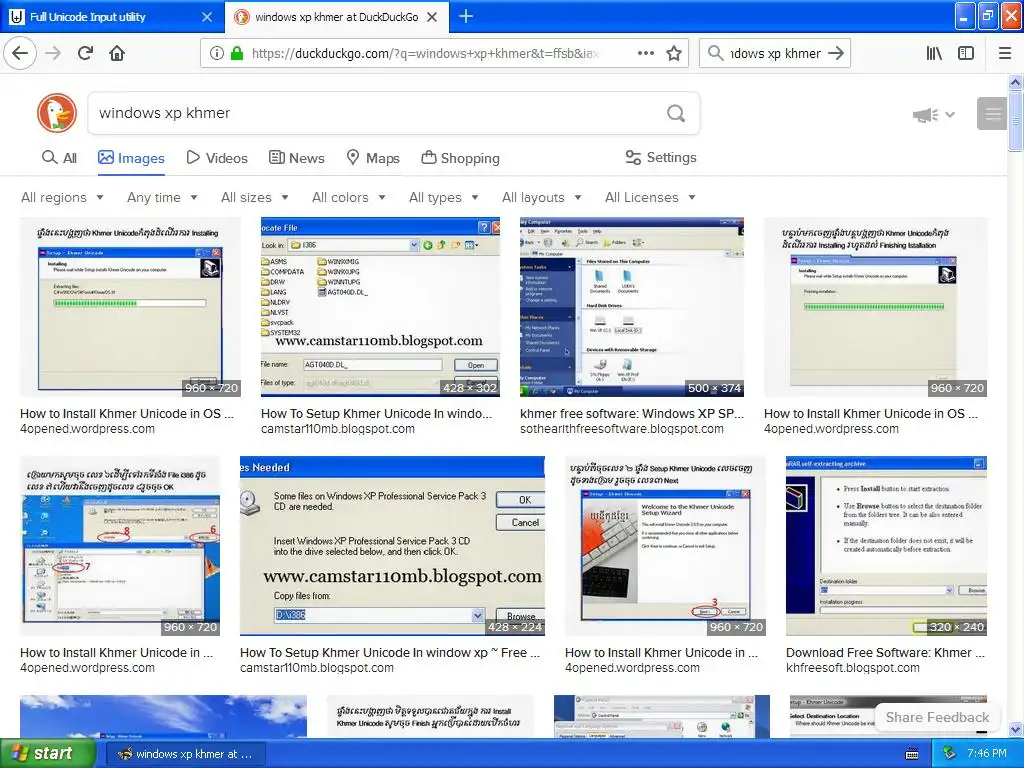
Task: Click the DuckDuckGo duck logo
Action: click(57, 113)
